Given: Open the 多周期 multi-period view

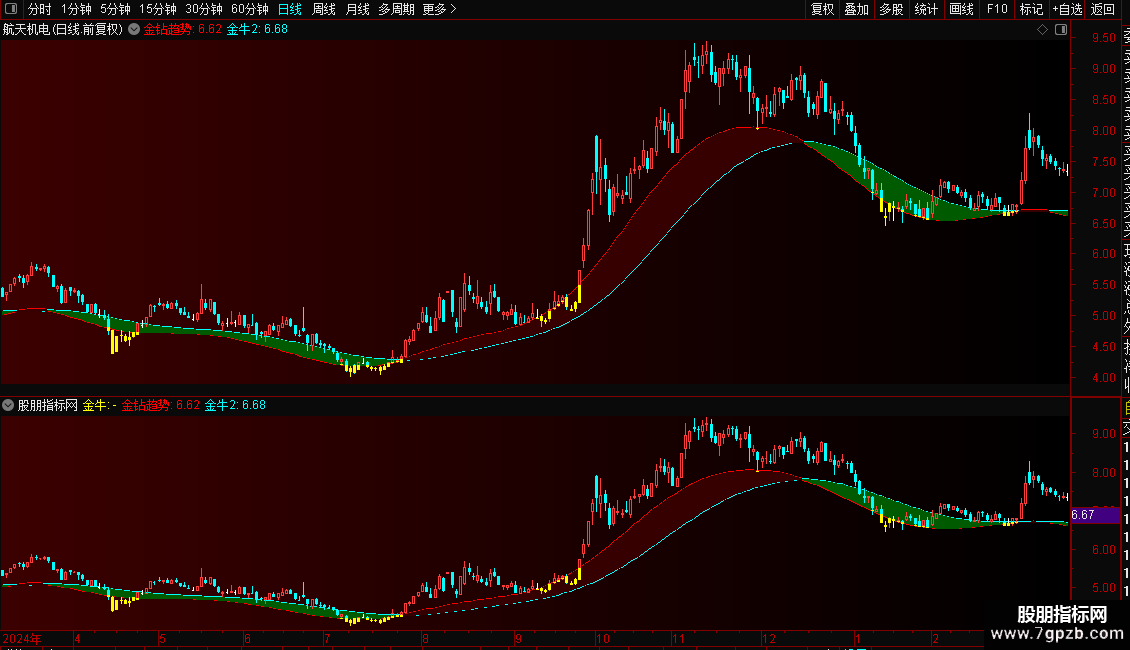Looking at the screenshot, I should click(x=396, y=9).
